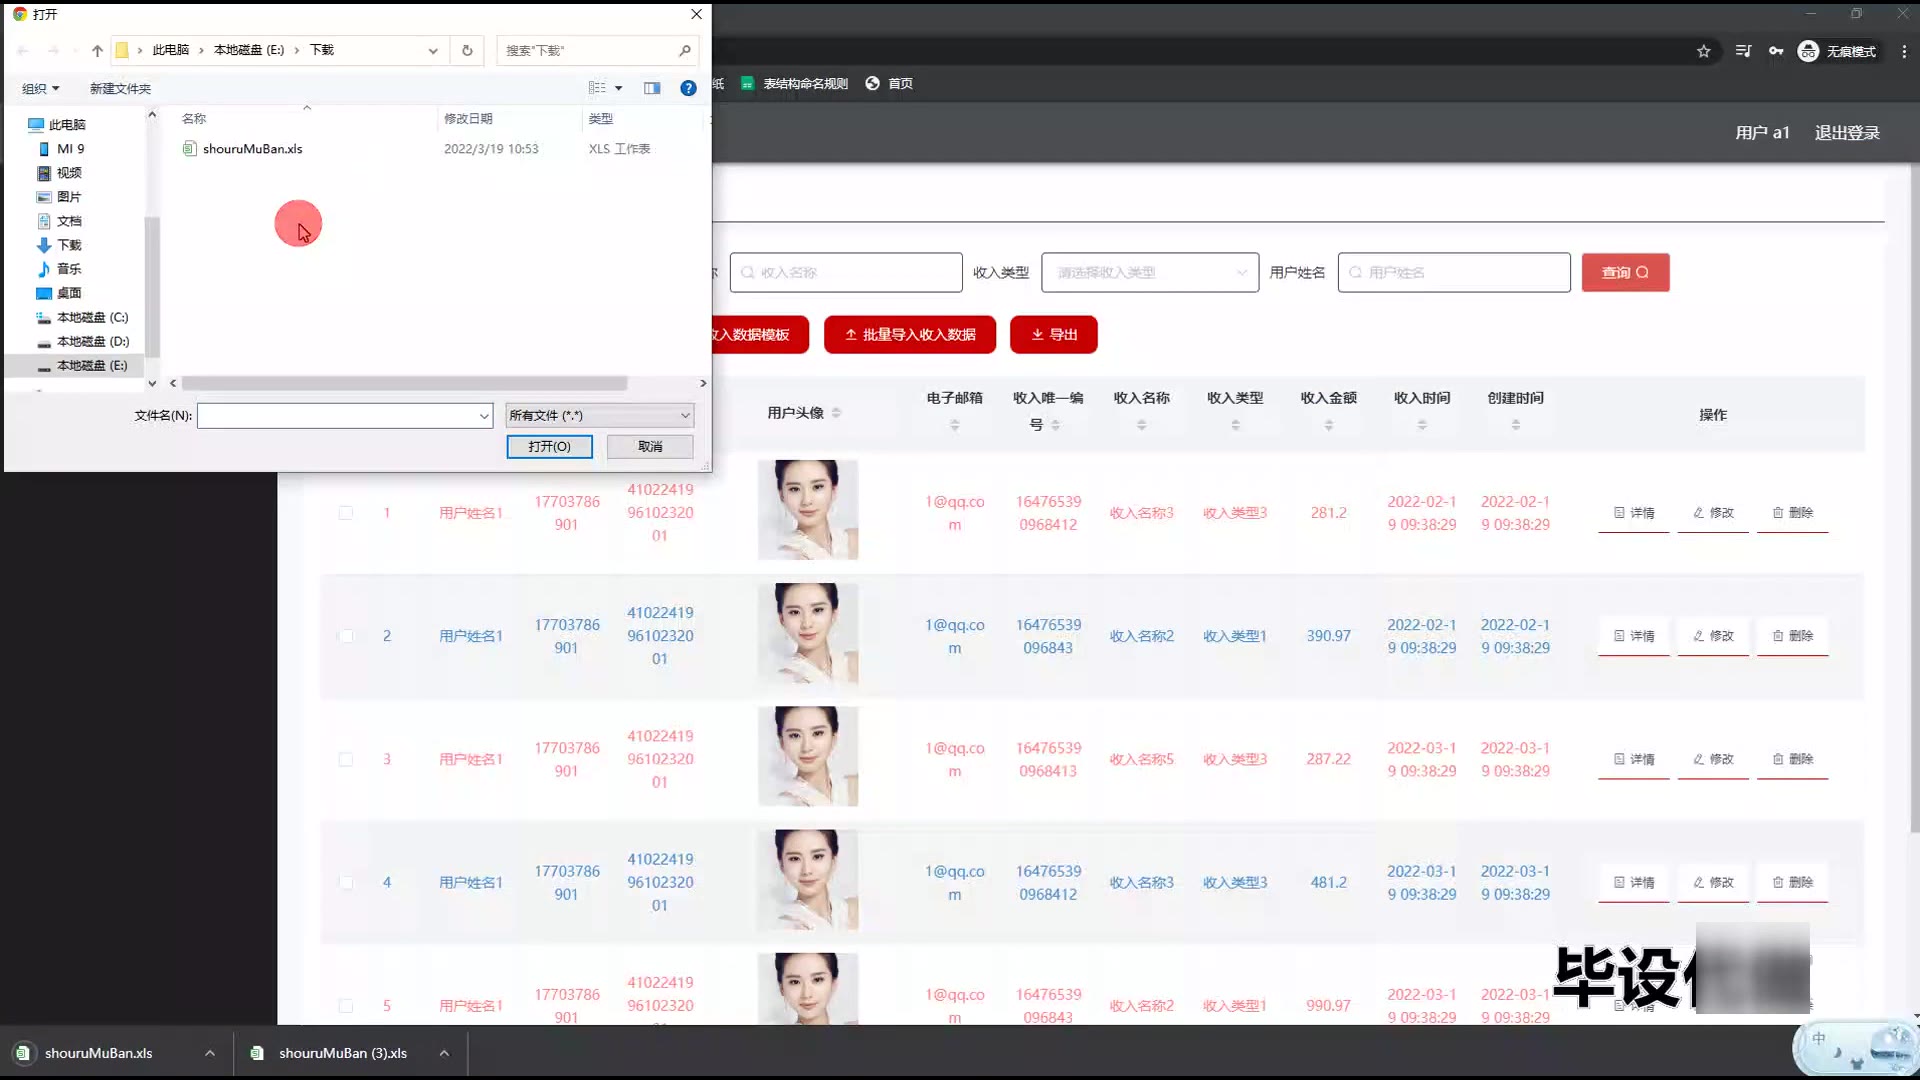Click the refresh icon in file dialog
1920x1080 pixels.
[x=467, y=50]
